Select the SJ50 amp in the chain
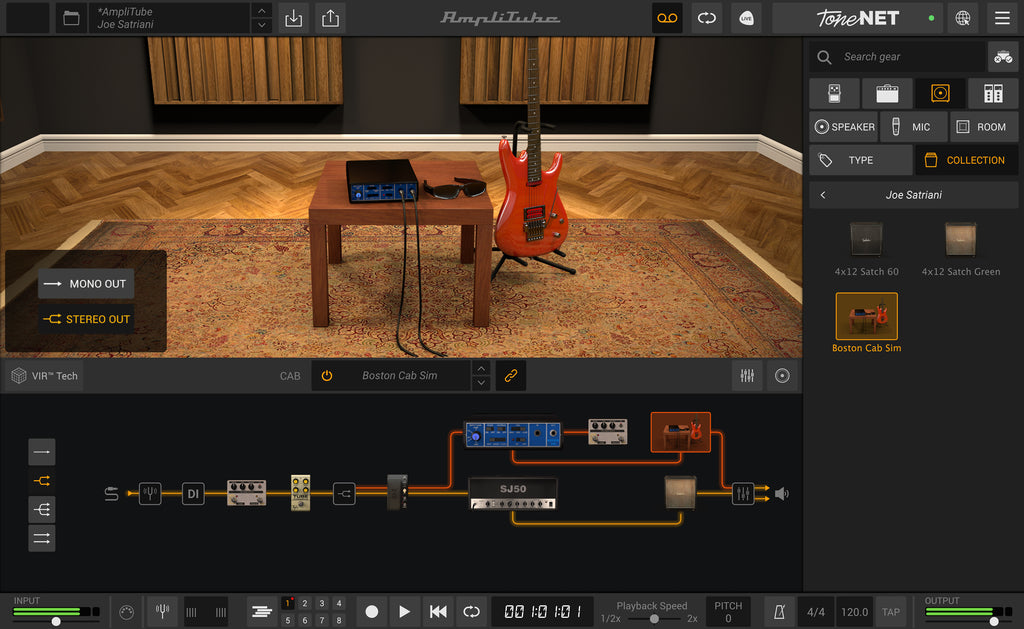1024x629 pixels. click(513, 494)
